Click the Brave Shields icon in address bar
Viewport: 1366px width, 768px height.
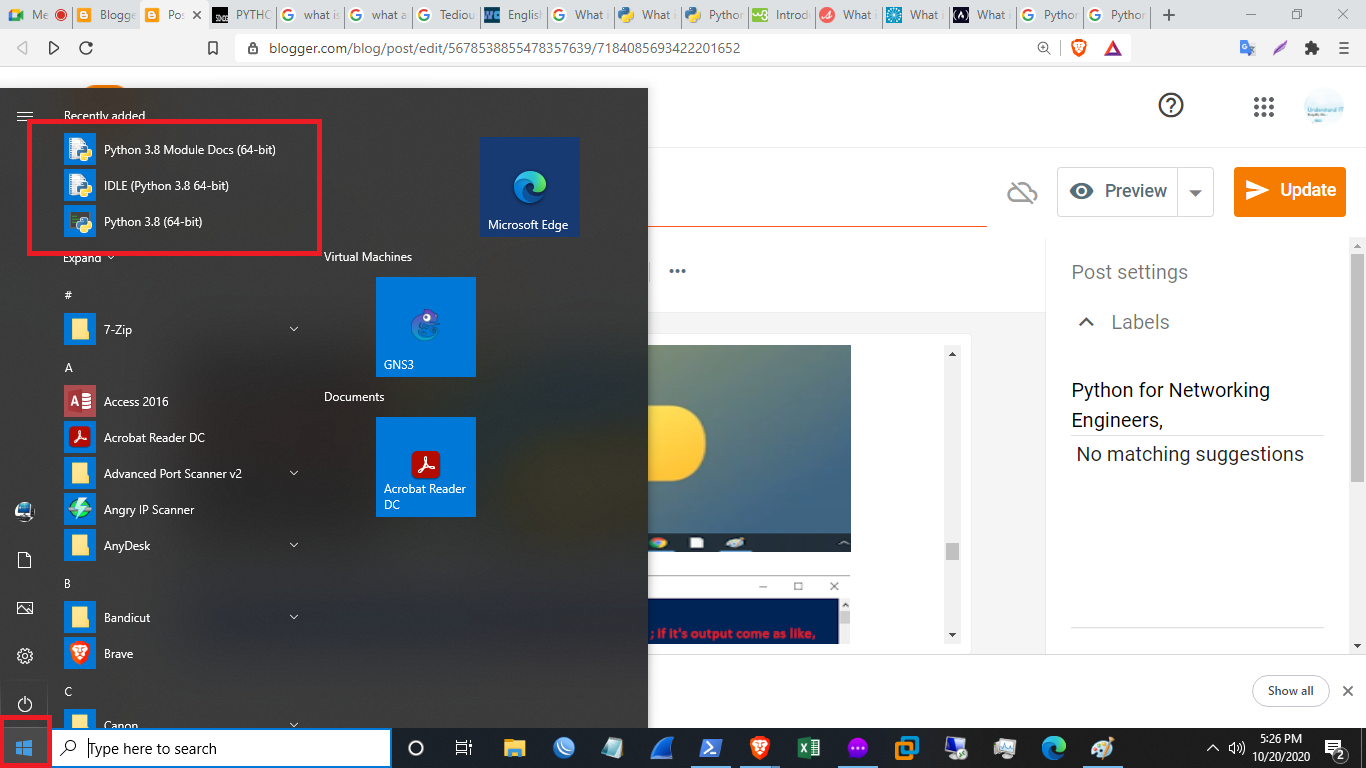tap(1079, 47)
